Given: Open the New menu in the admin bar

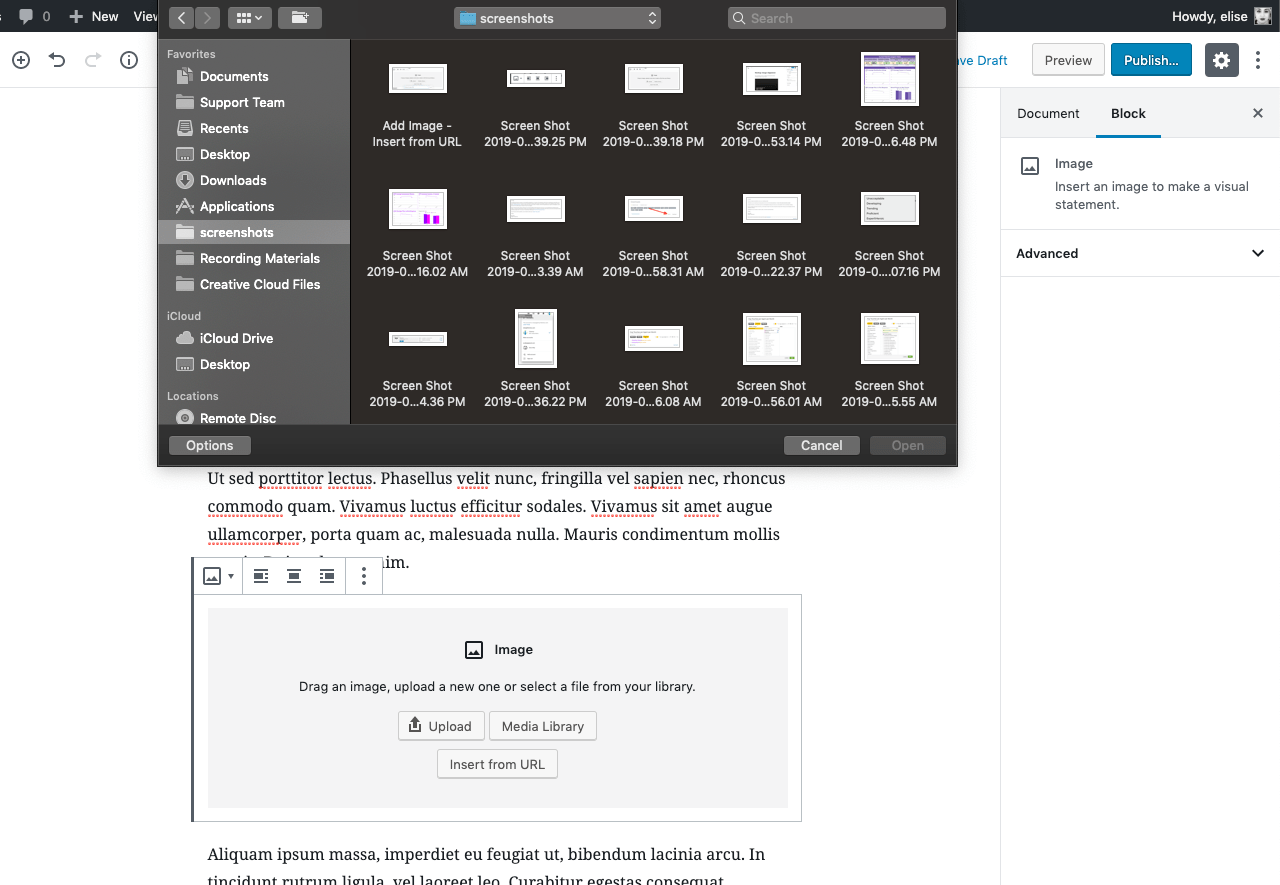Looking at the screenshot, I should 93,16.
